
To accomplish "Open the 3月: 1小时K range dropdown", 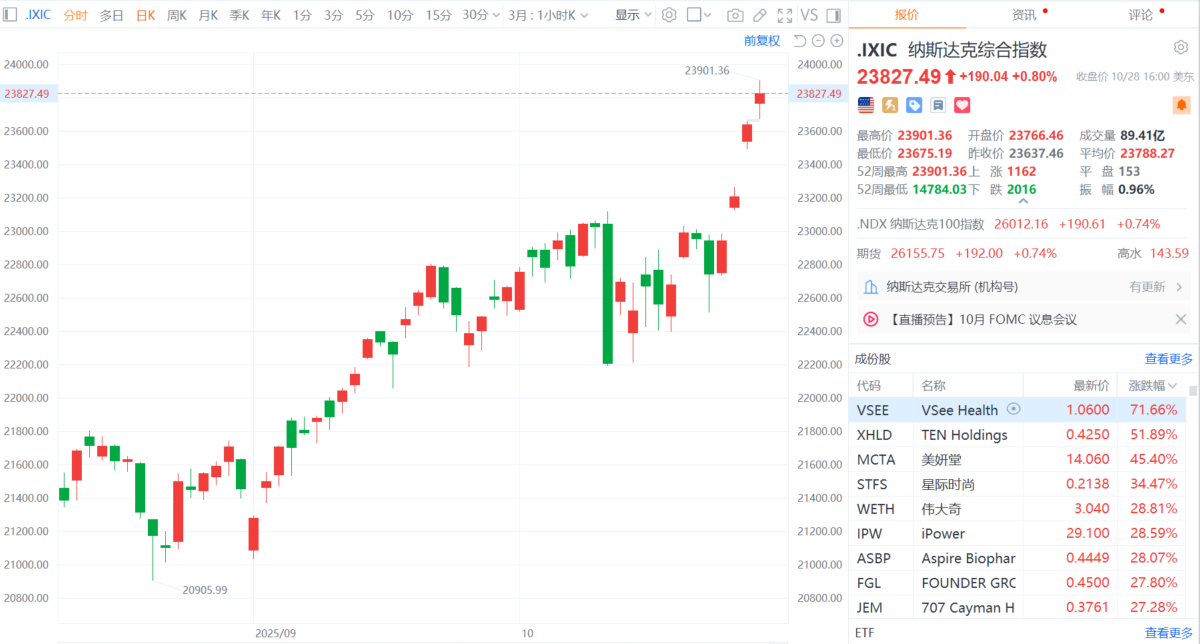I will pyautogui.click(x=548, y=15).
